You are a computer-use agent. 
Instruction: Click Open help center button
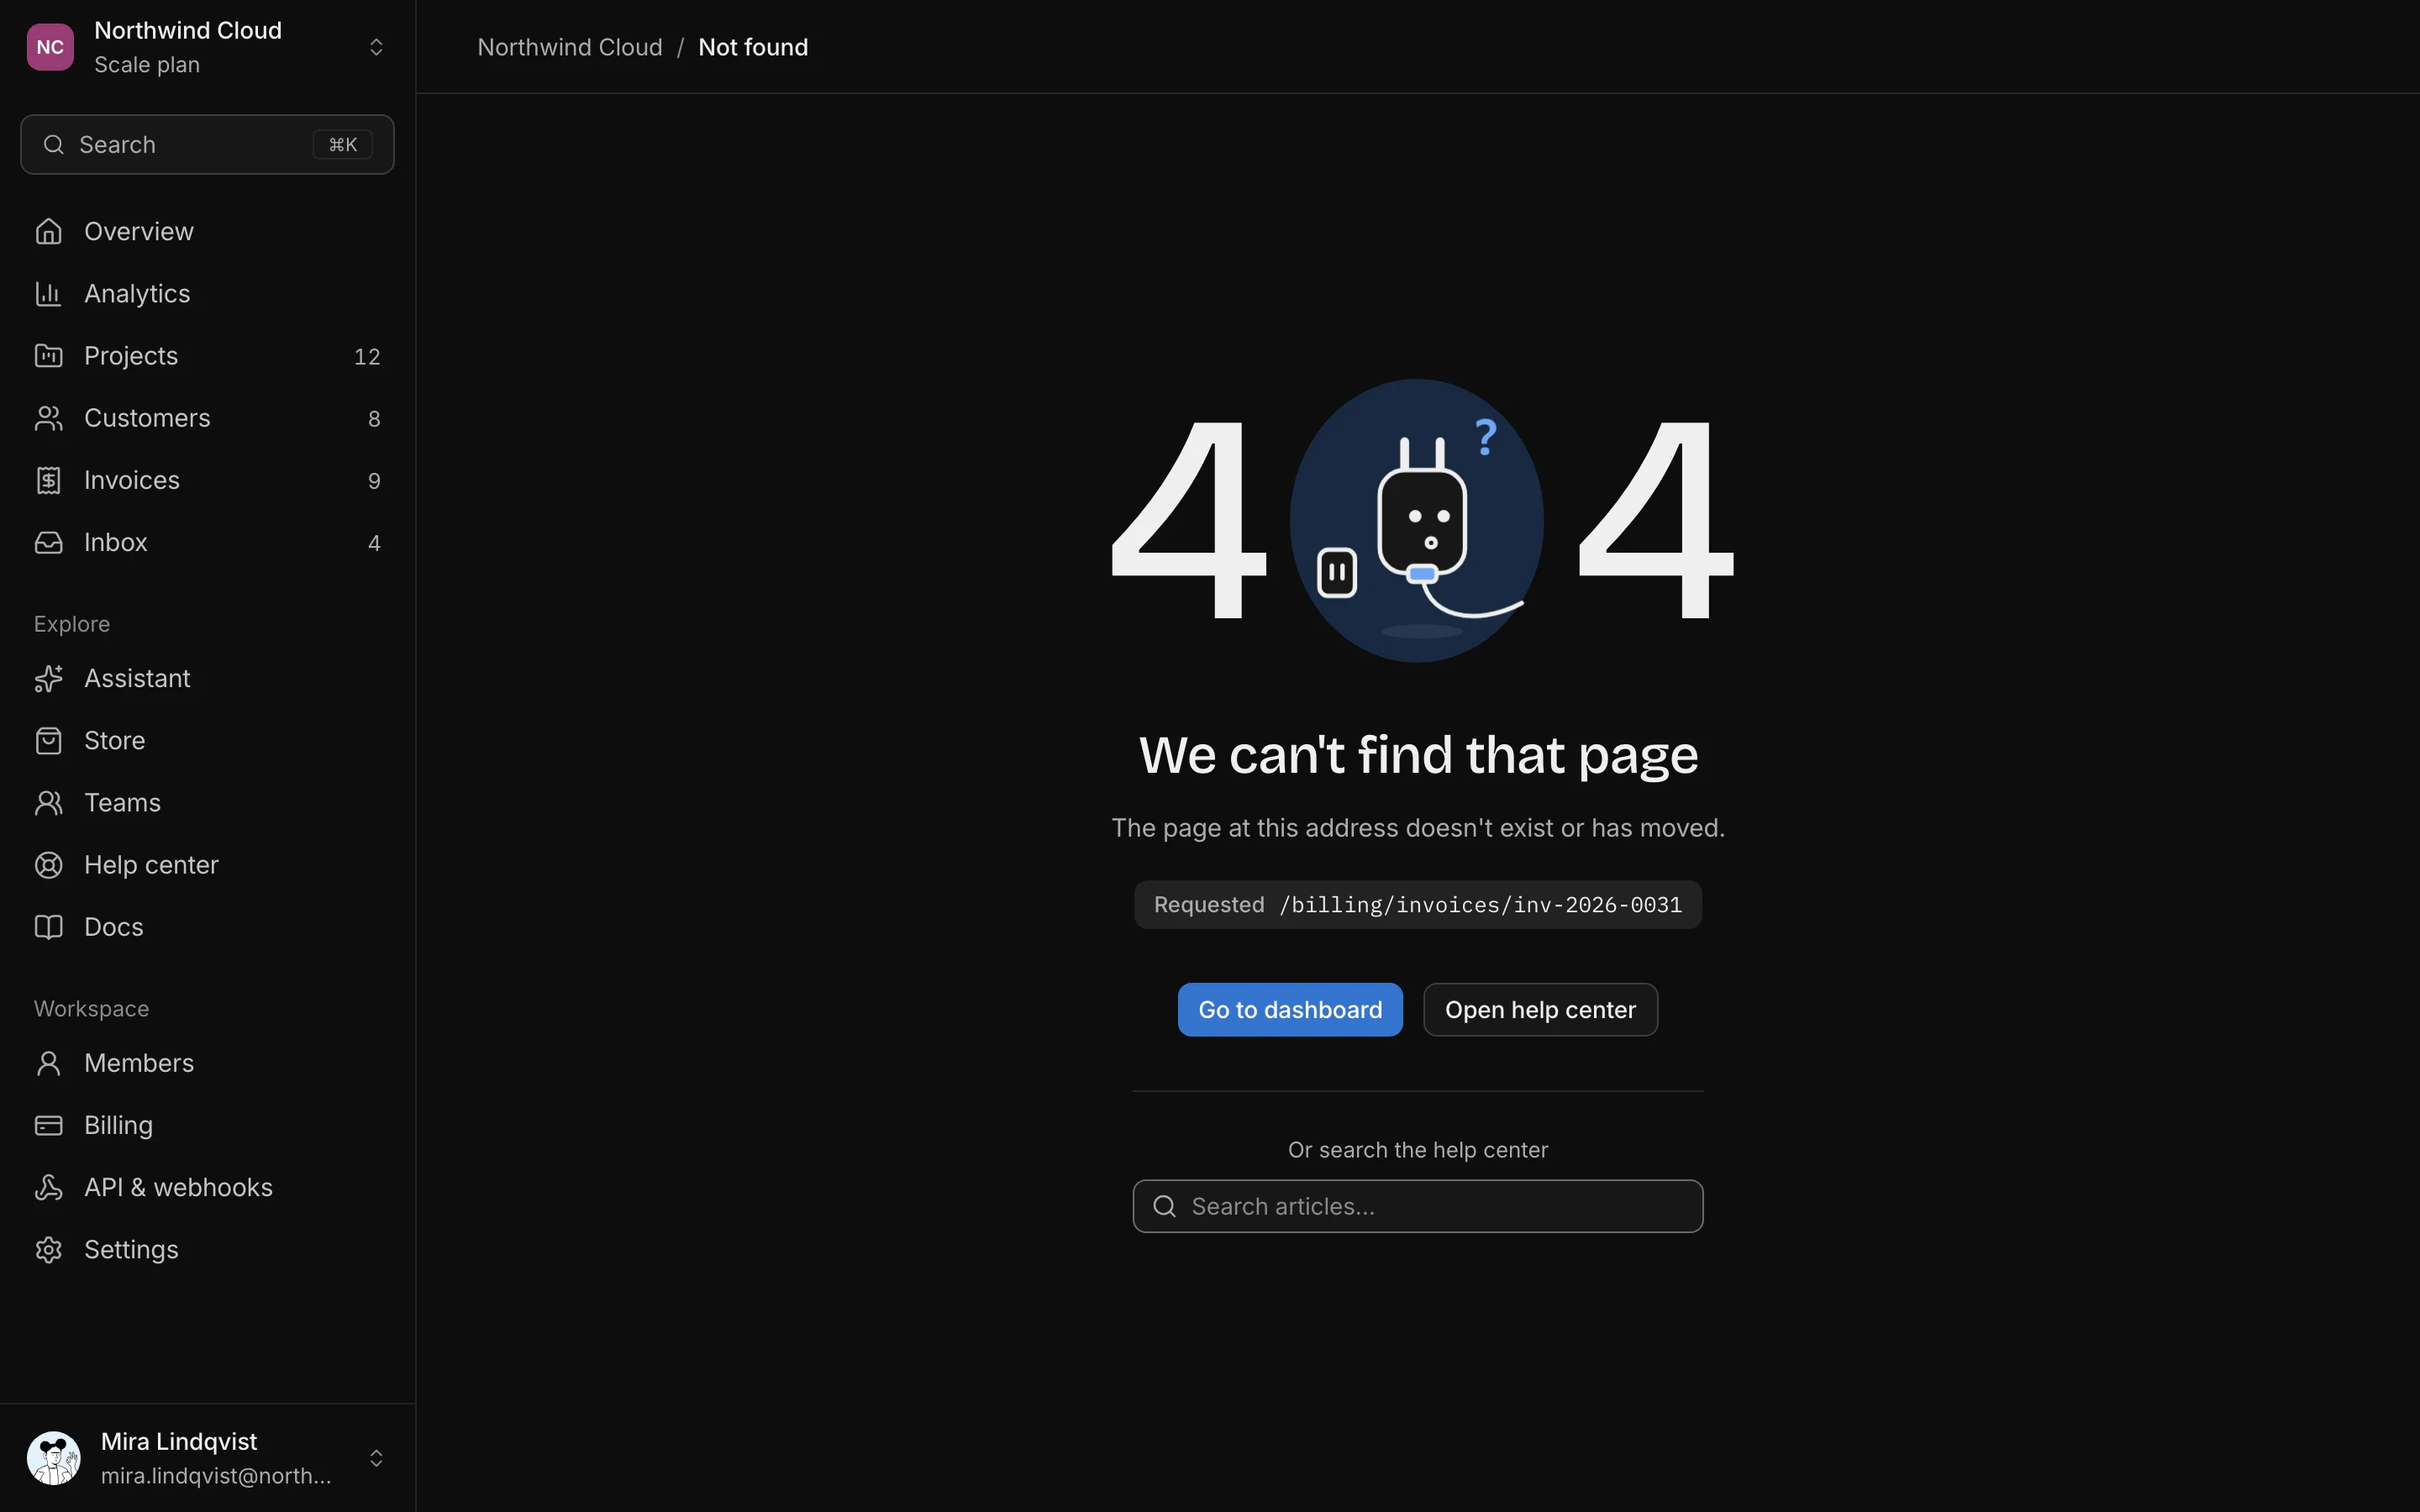[x=1540, y=1010]
